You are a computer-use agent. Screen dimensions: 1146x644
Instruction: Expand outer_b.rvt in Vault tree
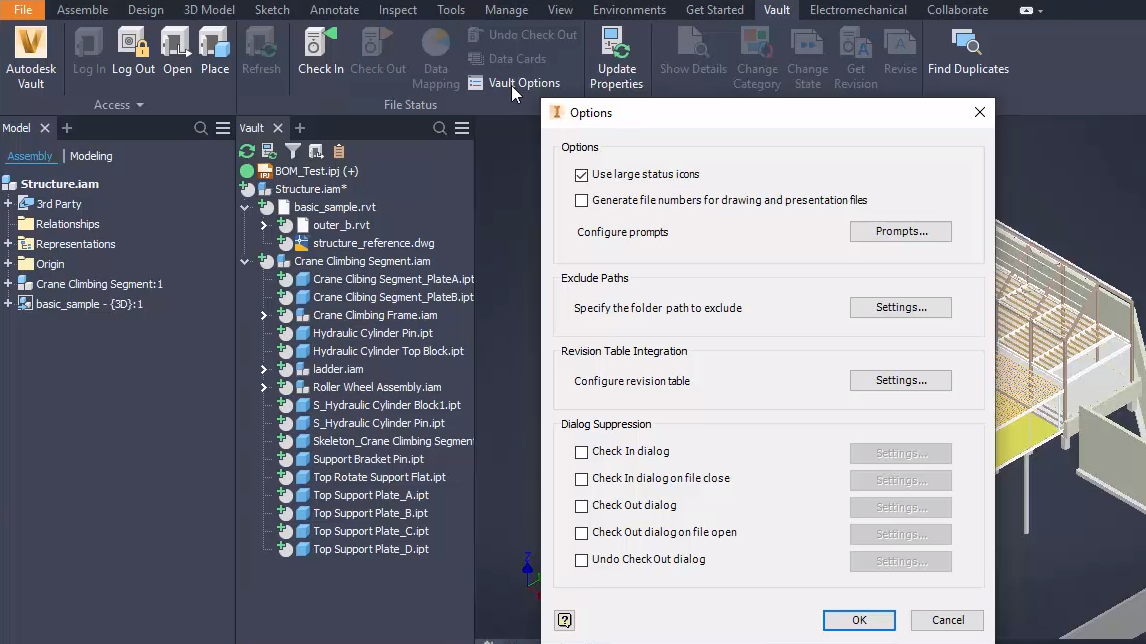click(264, 225)
